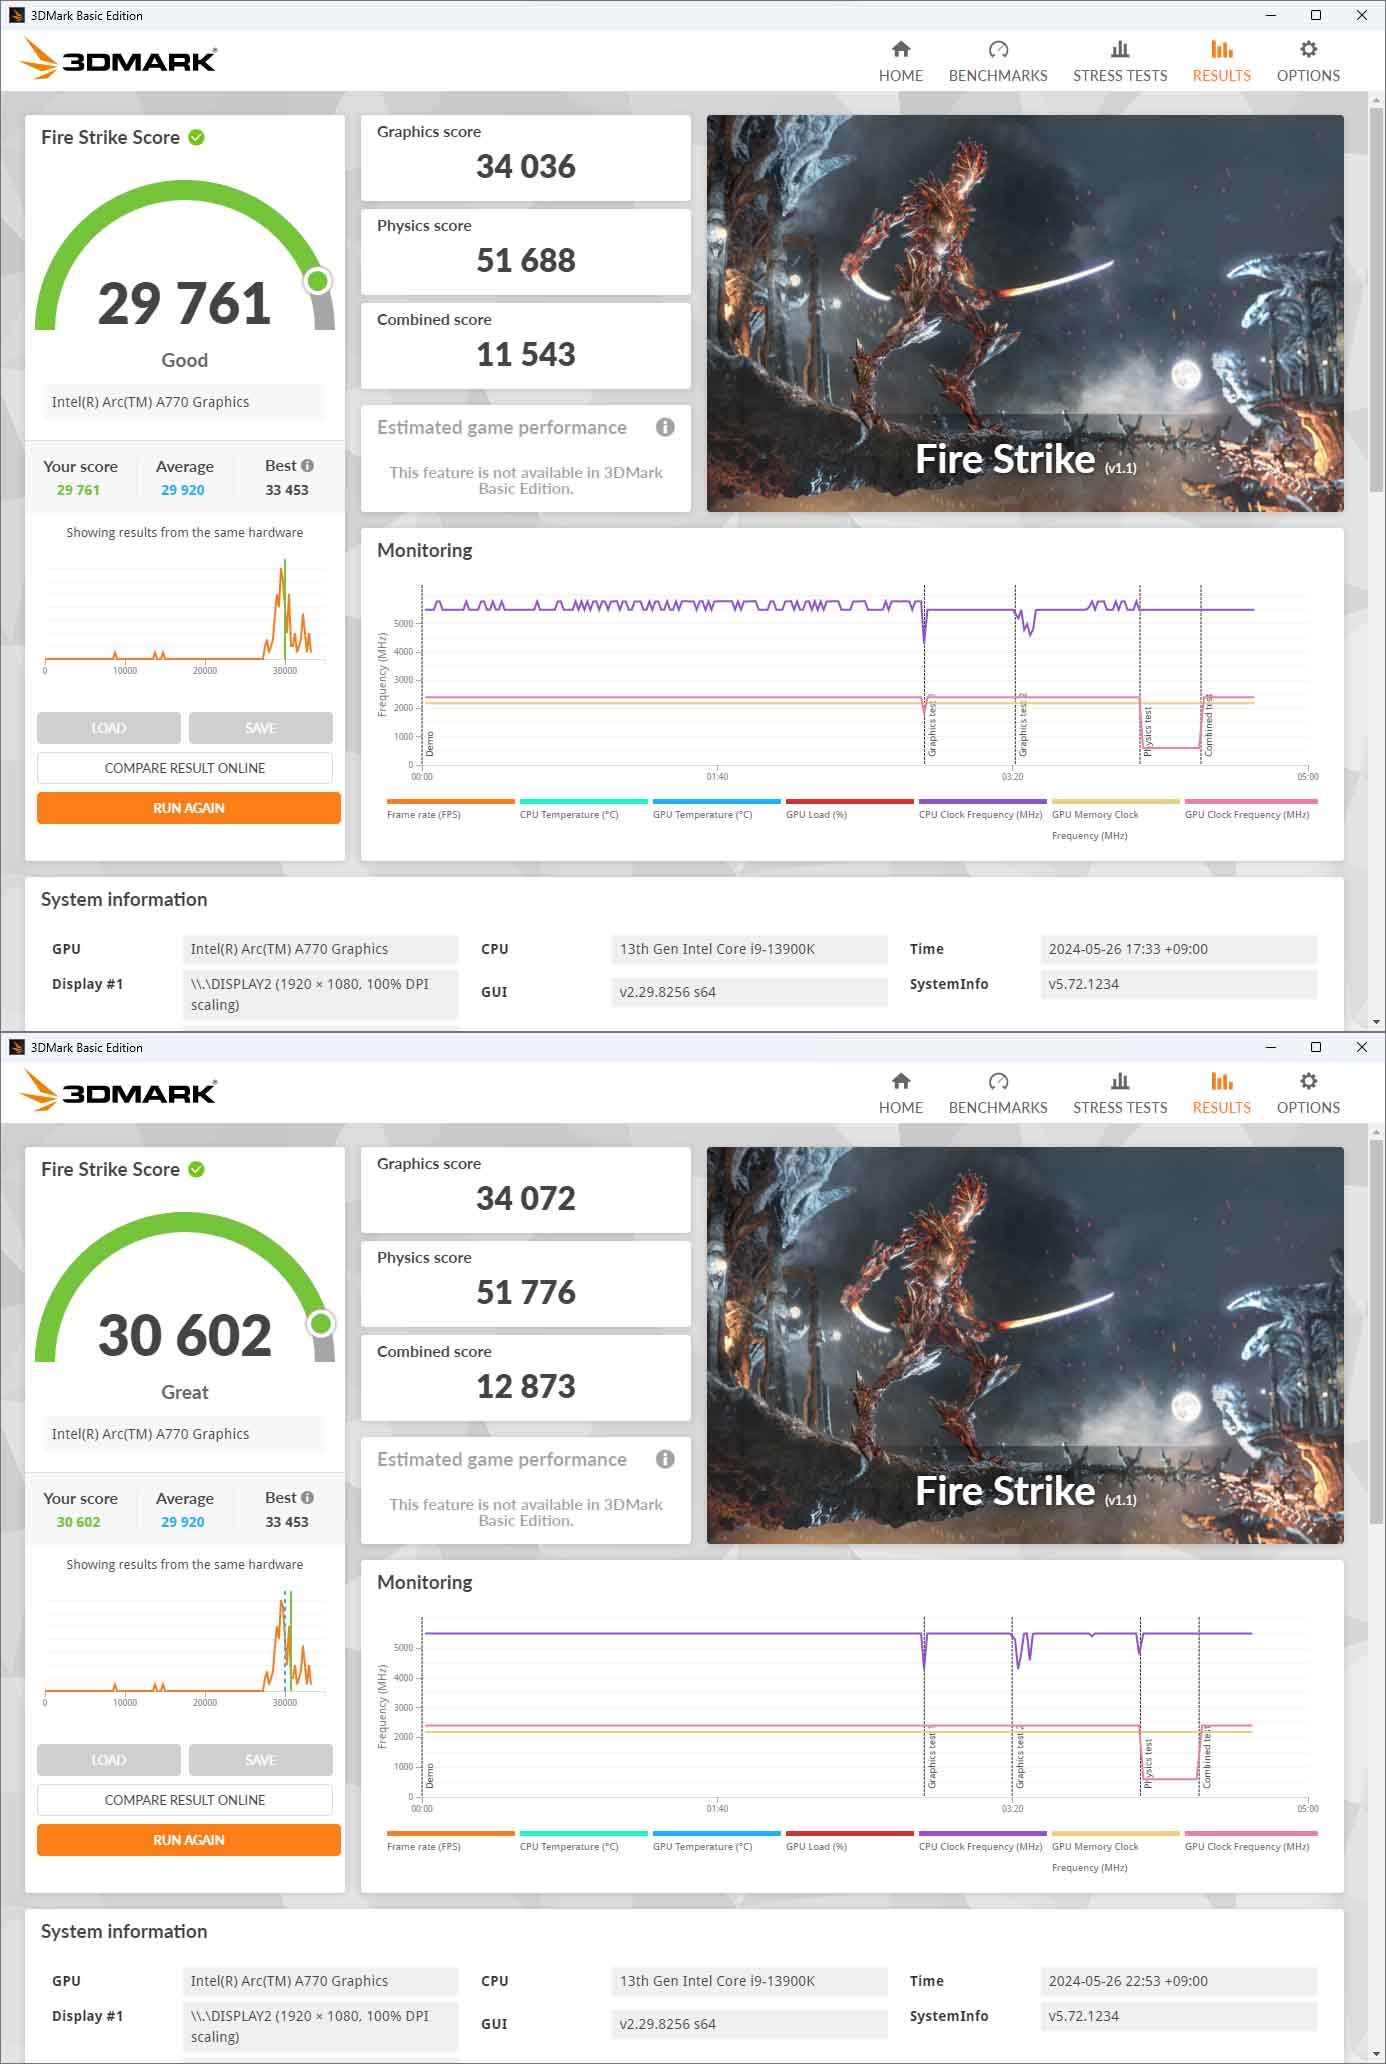The height and width of the screenshot is (2064, 1386).
Task: Click SAVE button in top window
Action: click(x=261, y=728)
